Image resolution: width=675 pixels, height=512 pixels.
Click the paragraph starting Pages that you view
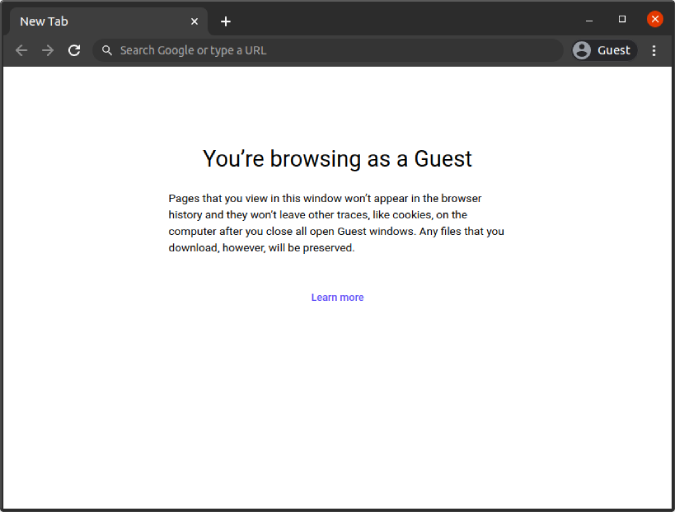336,223
